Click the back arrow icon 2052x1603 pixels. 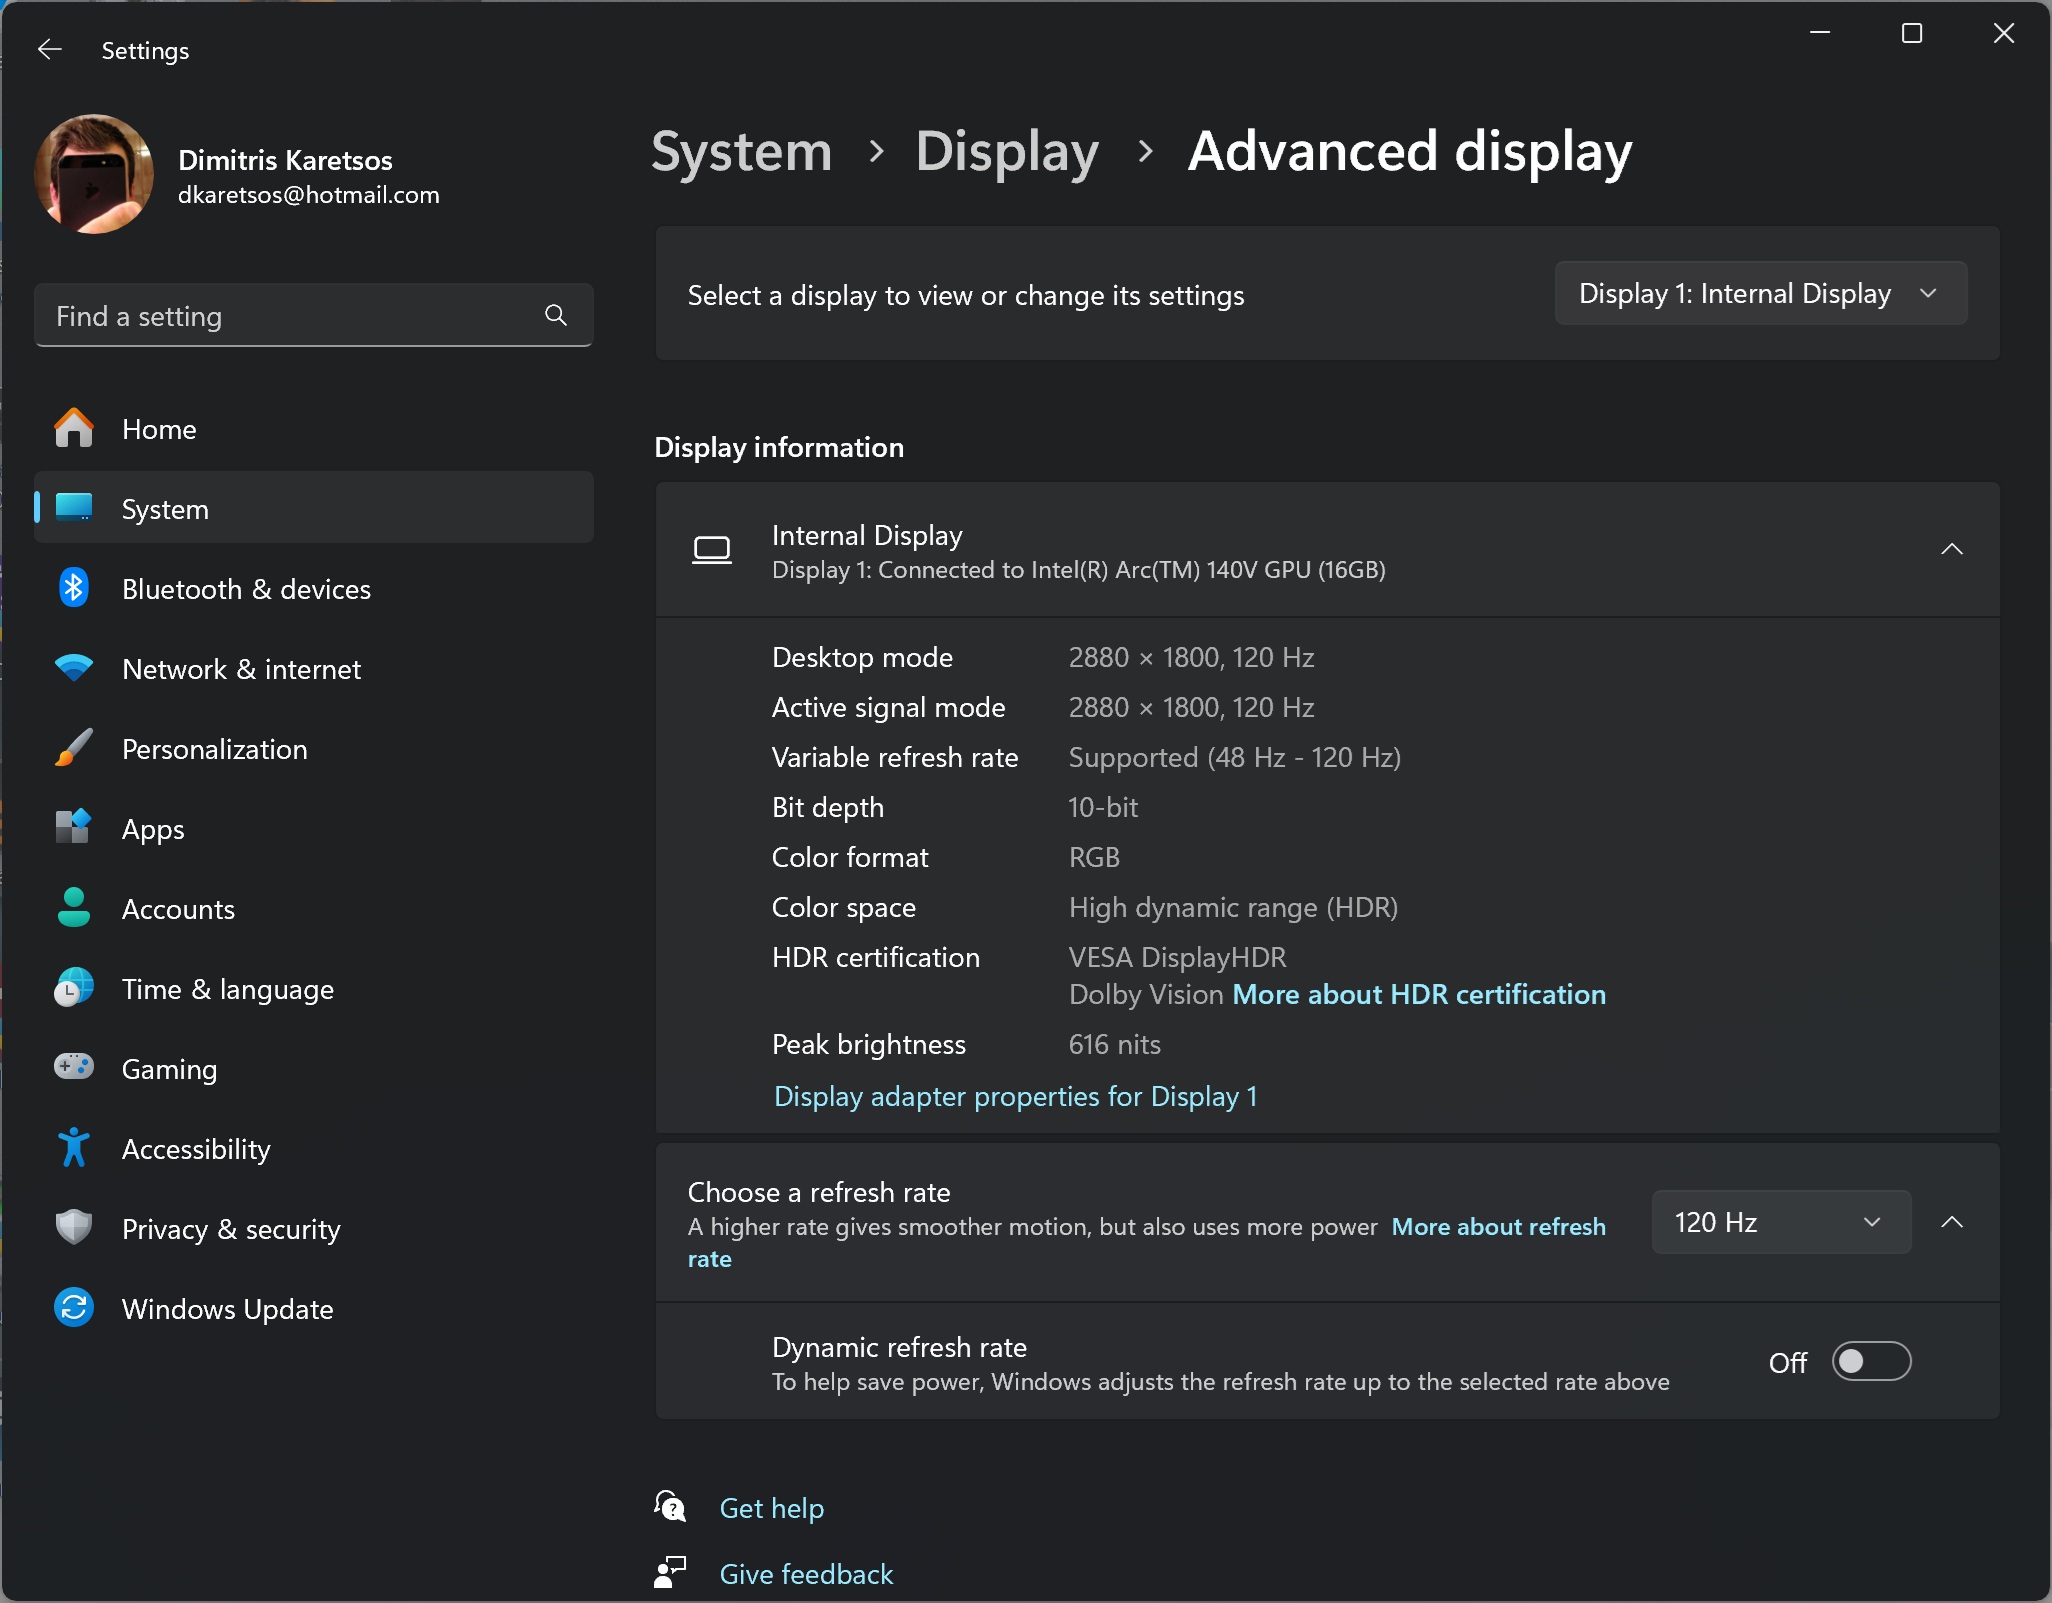point(49,50)
